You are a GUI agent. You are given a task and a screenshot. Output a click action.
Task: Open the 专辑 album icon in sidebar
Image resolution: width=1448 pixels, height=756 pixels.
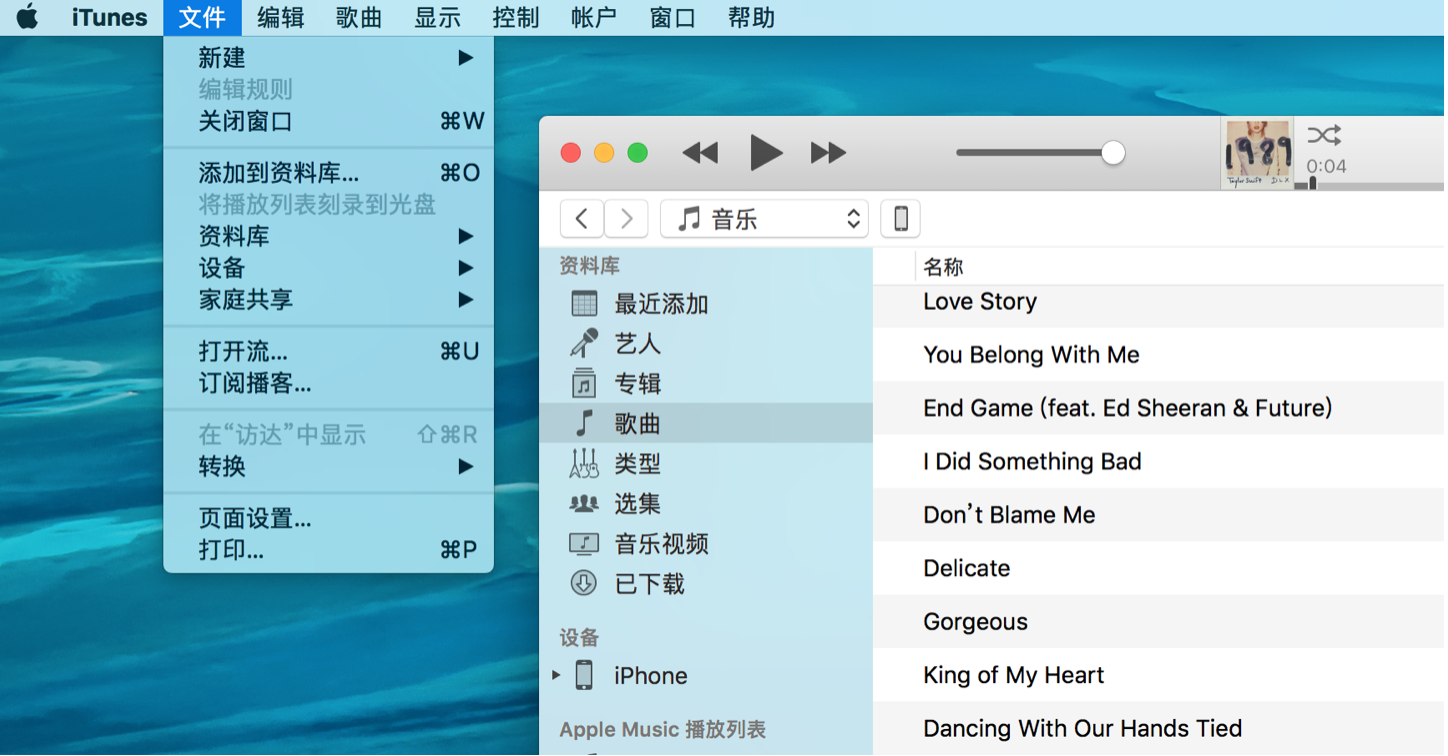584,383
